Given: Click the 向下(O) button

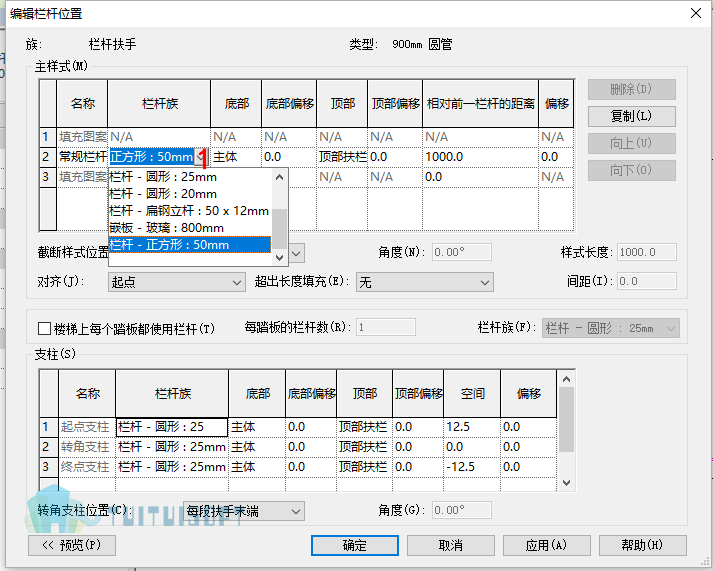Looking at the screenshot, I should click(632, 170).
